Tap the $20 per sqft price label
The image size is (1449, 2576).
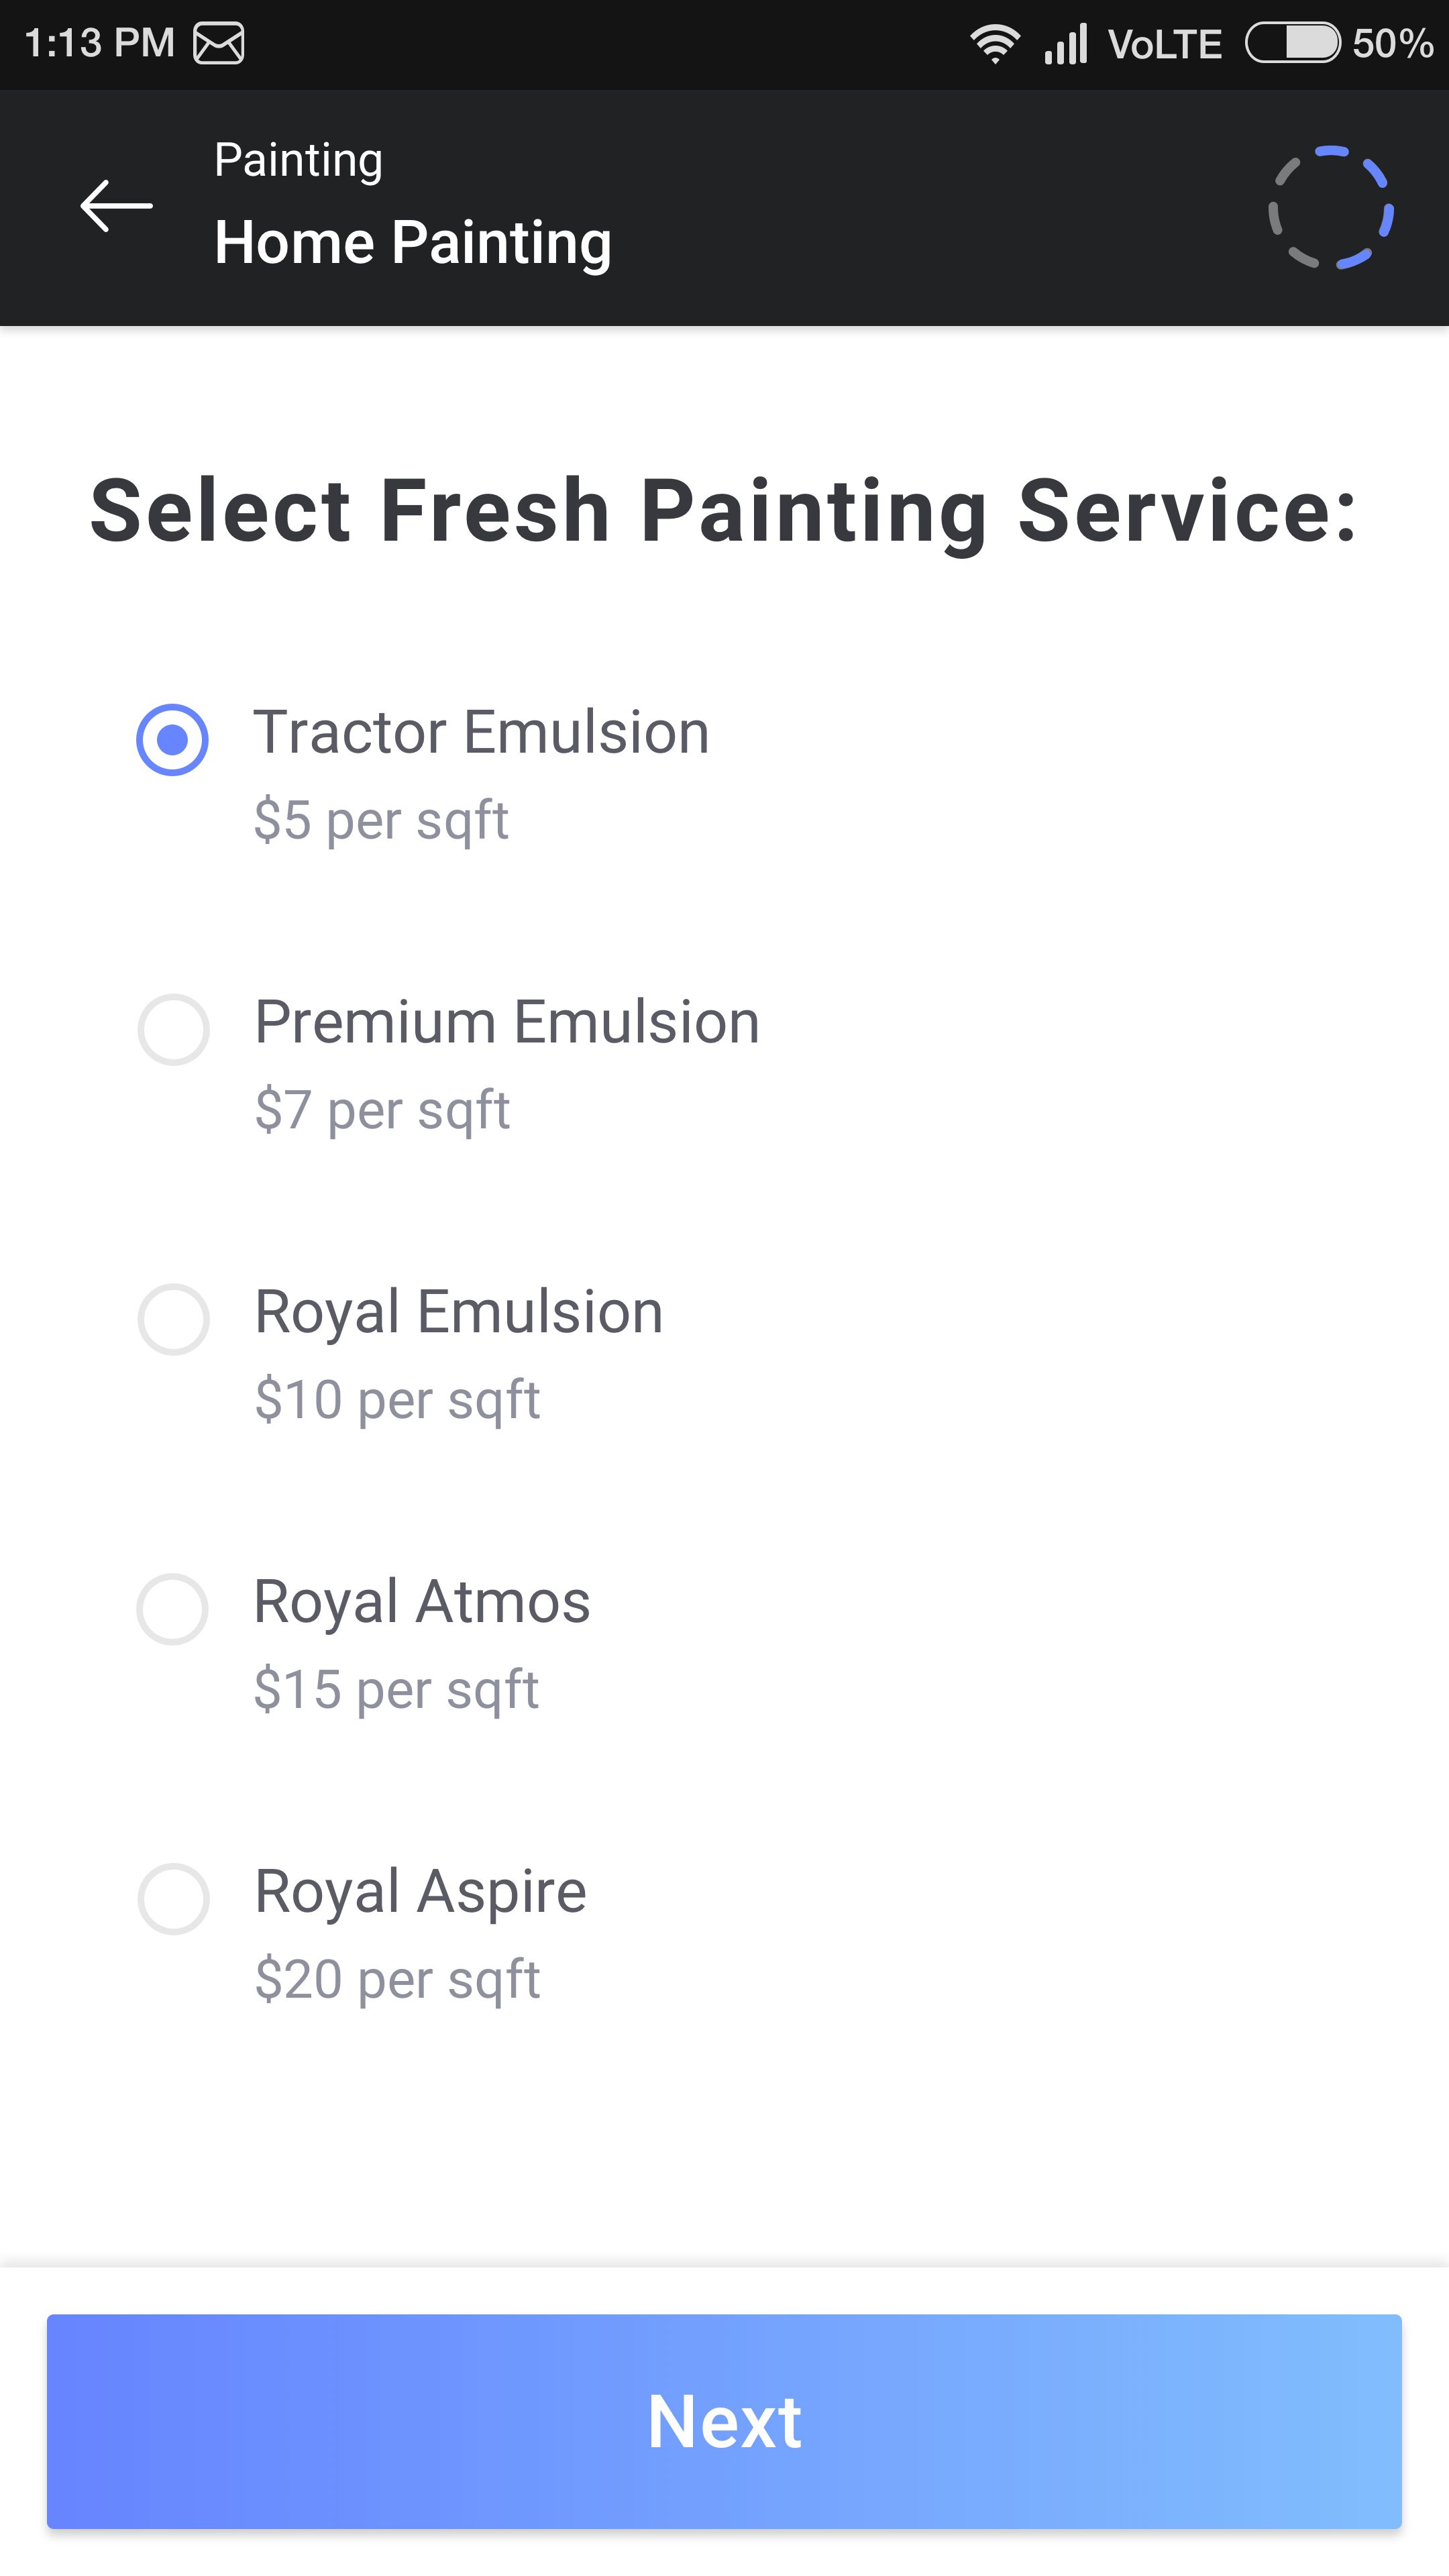pyautogui.click(x=397, y=1979)
